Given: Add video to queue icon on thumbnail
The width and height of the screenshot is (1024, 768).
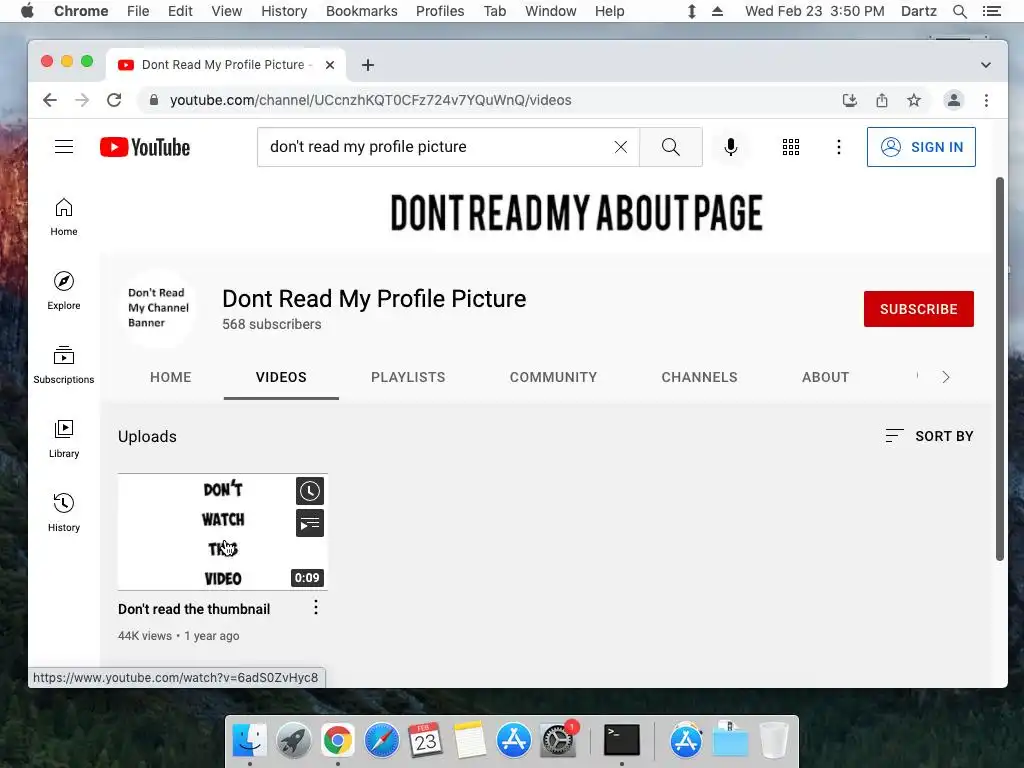Looking at the screenshot, I should (x=310, y=523).
